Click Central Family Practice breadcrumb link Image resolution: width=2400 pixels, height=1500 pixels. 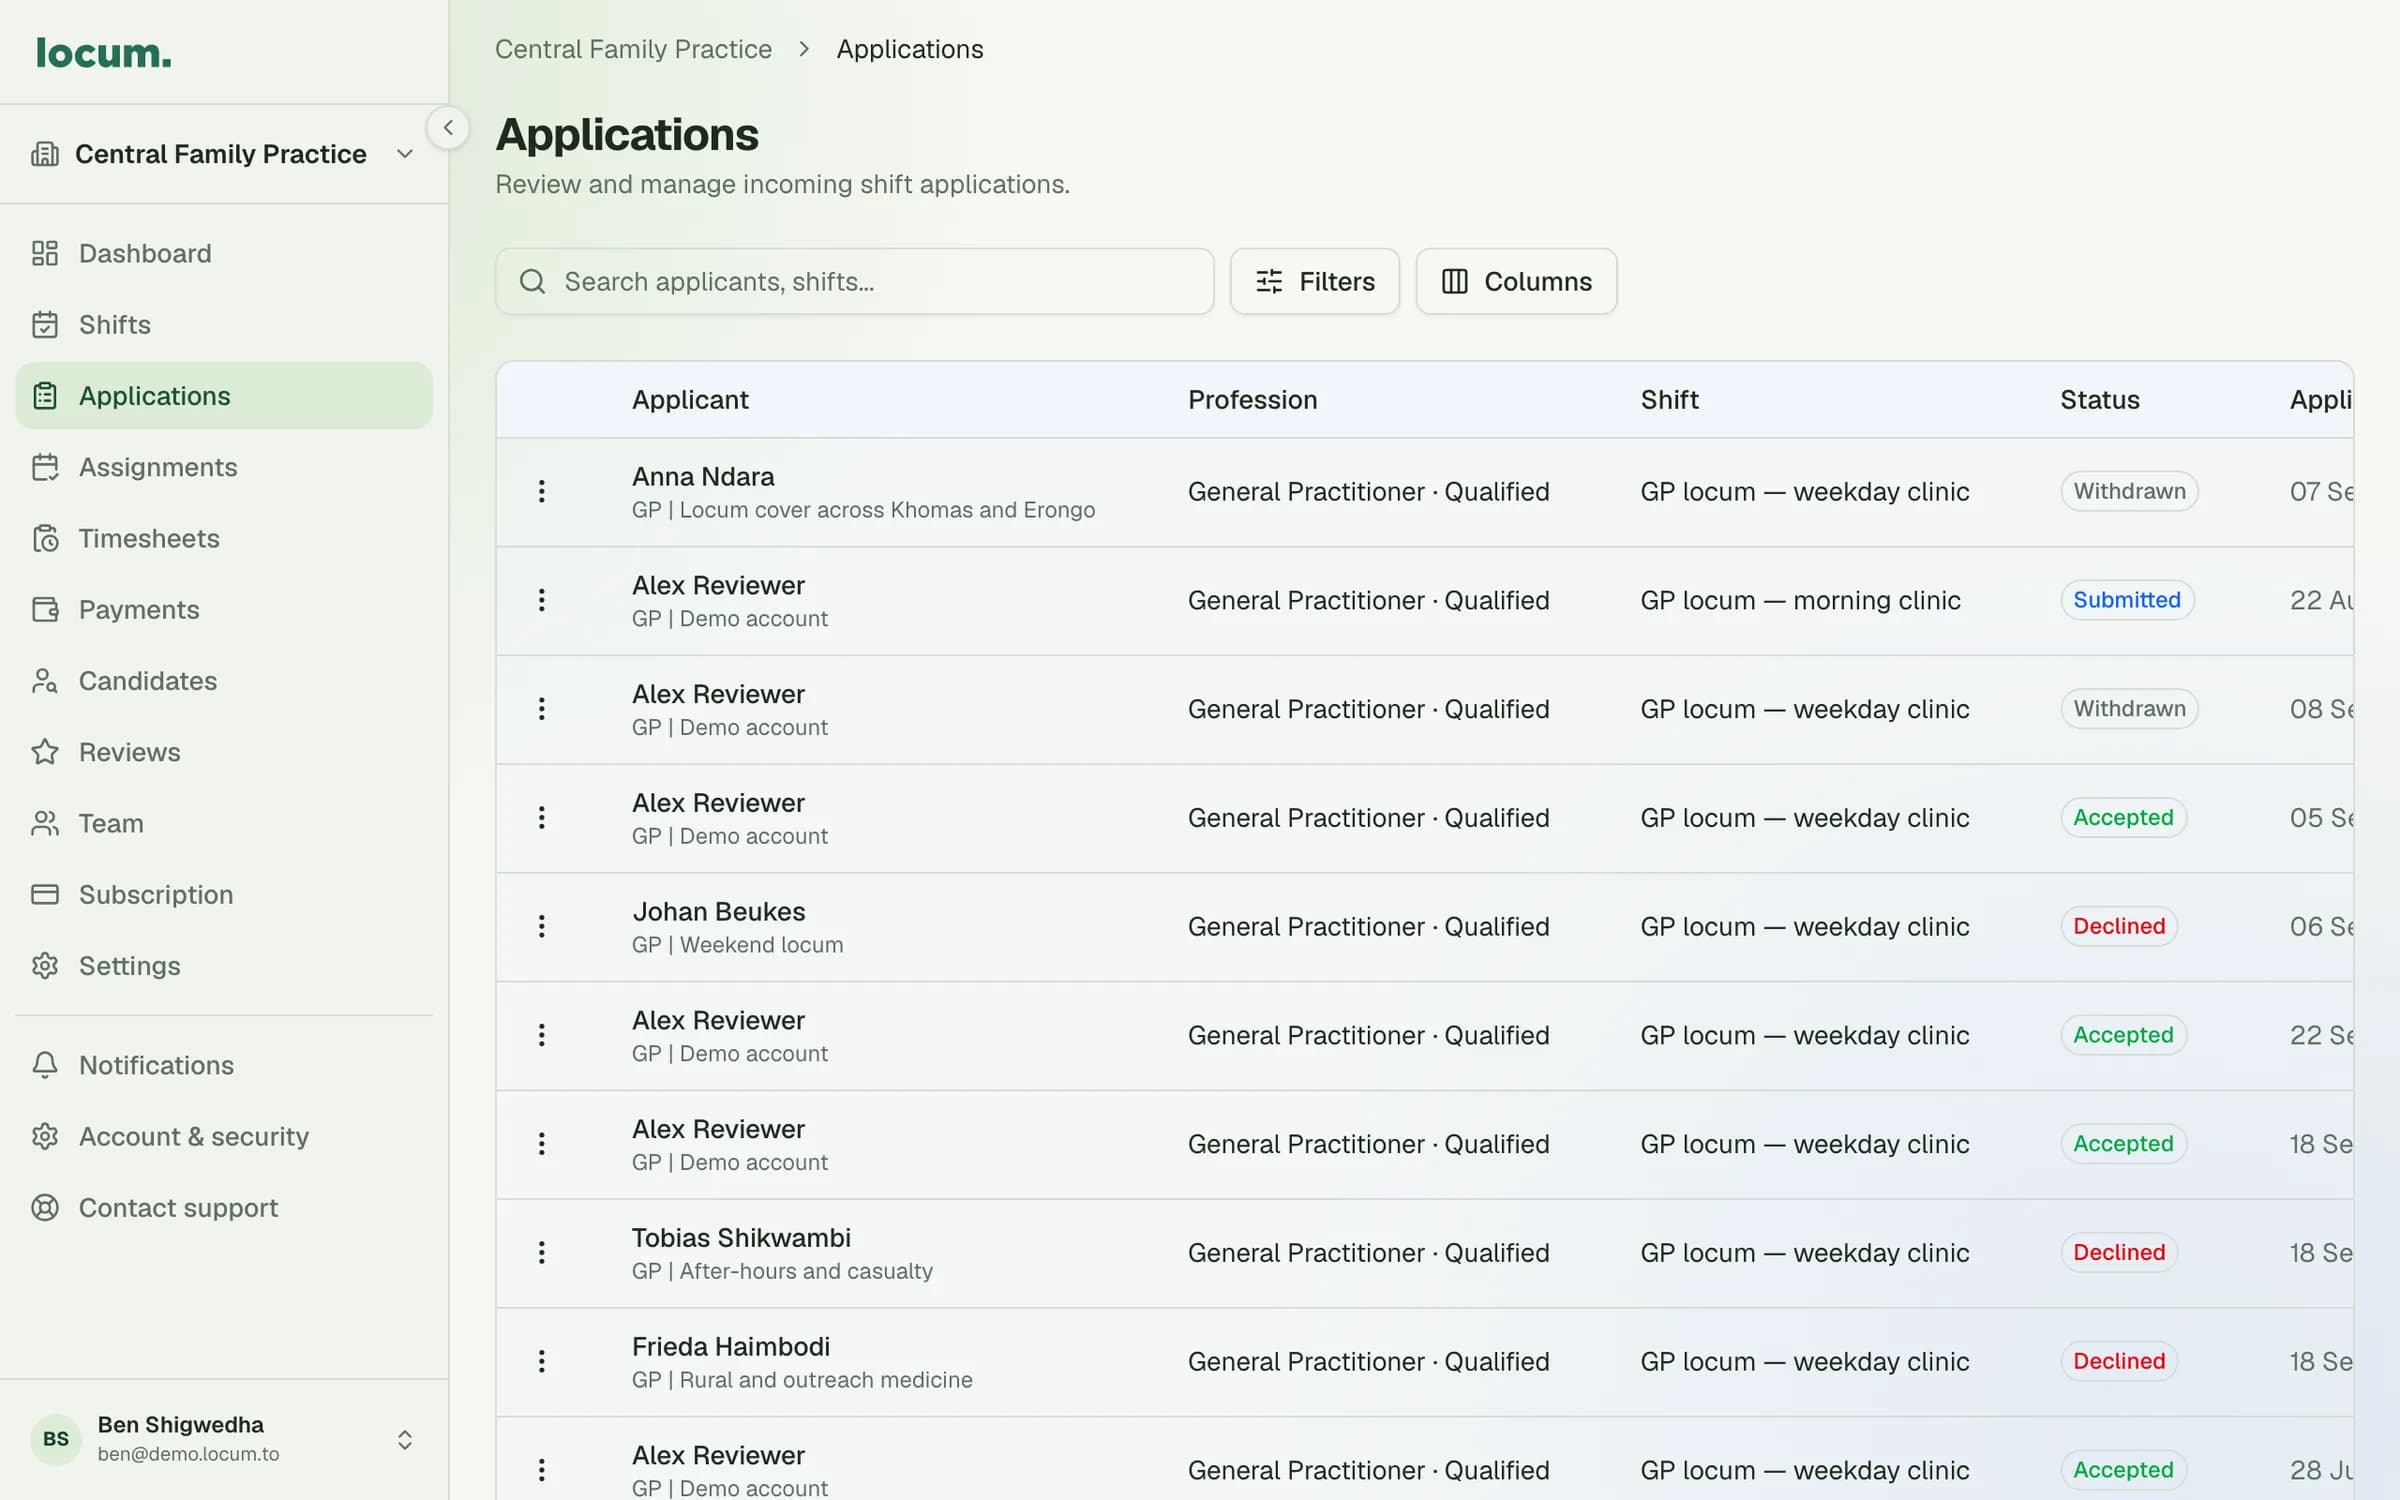coord(633,49)
